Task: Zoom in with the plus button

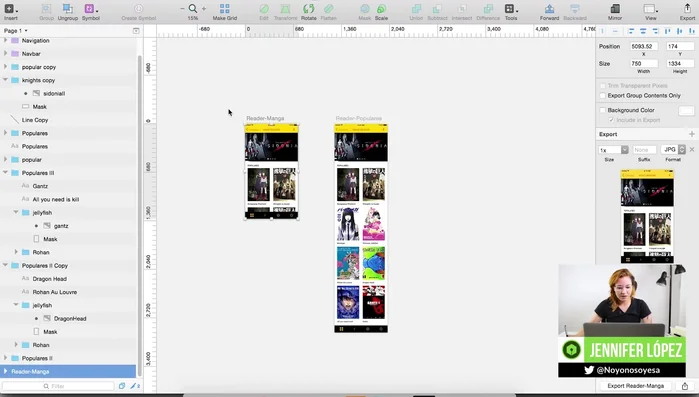Action: point(204,8)
